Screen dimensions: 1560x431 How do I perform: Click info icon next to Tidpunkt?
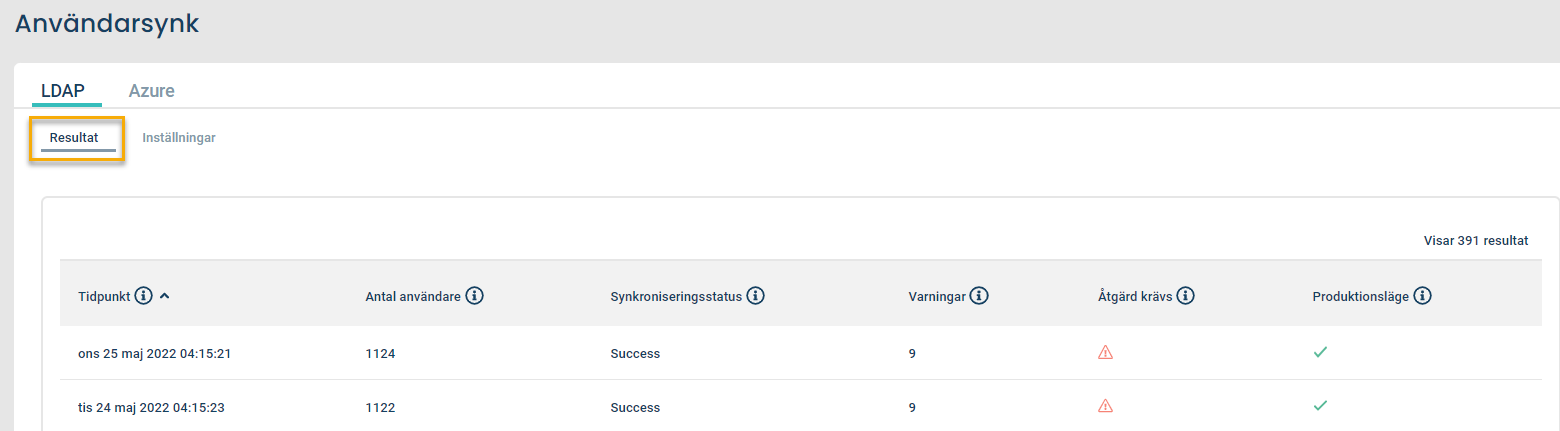coord(144,297)
